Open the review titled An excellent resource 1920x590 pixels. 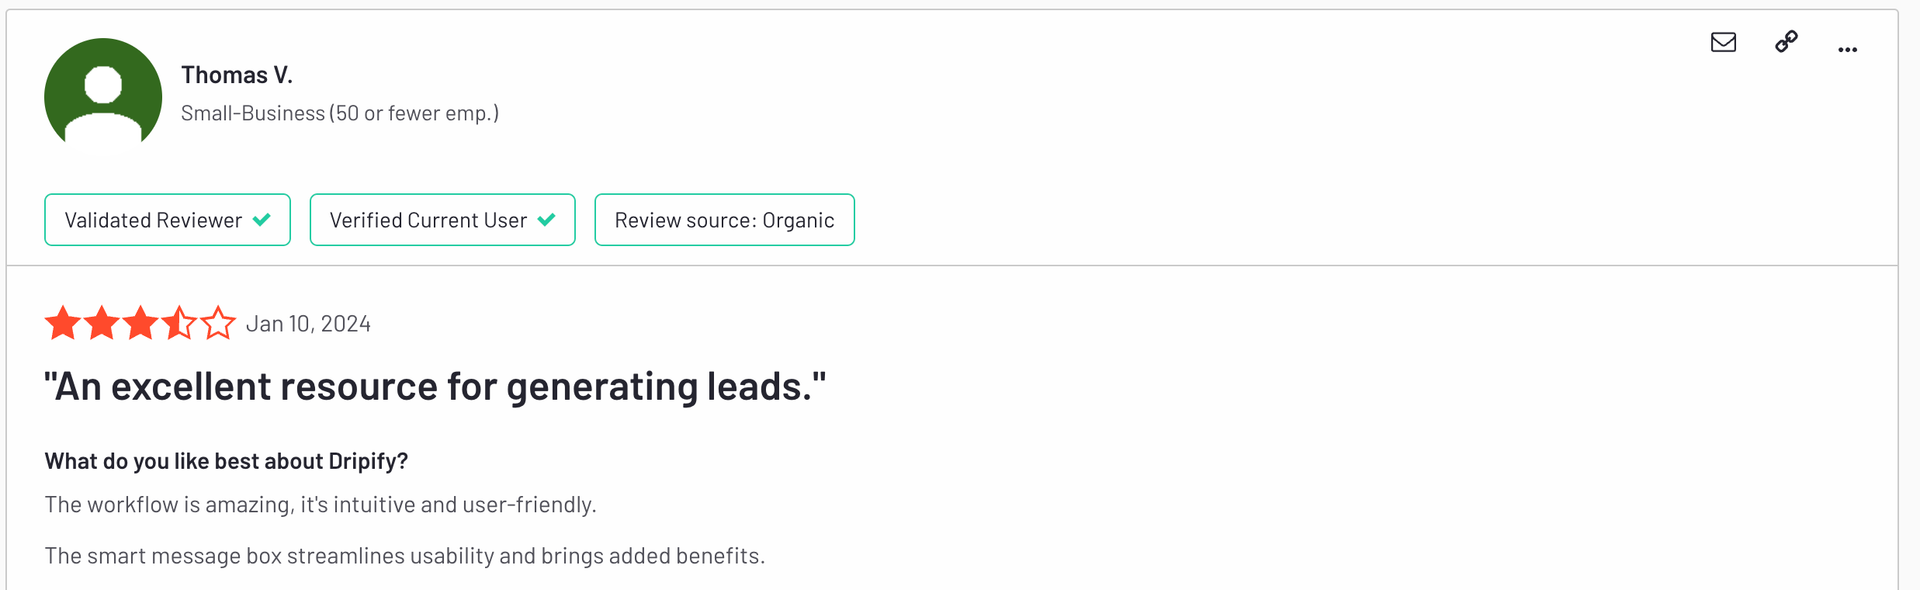pos(435,387)
